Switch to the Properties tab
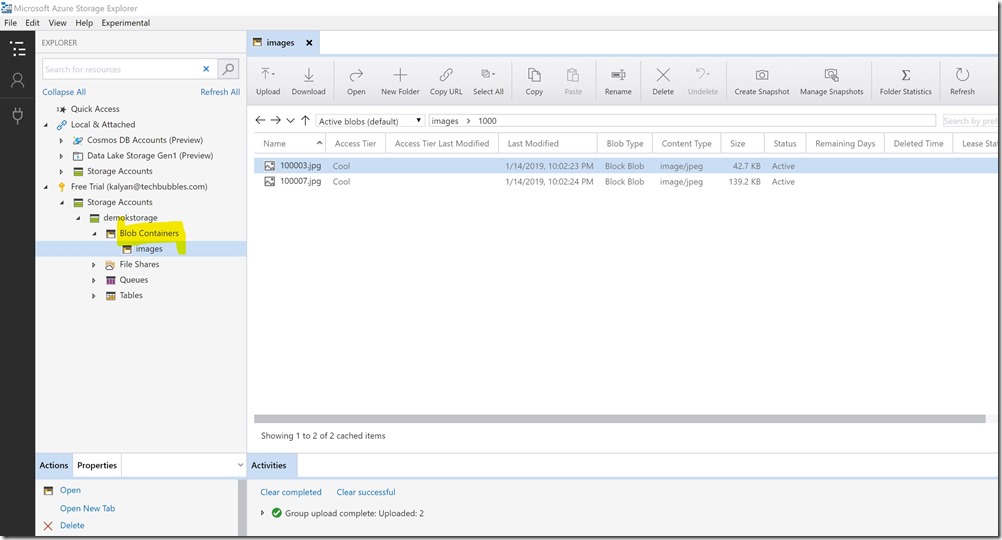Viewport: 1002px width, 540px height. [x=97, y=465]
